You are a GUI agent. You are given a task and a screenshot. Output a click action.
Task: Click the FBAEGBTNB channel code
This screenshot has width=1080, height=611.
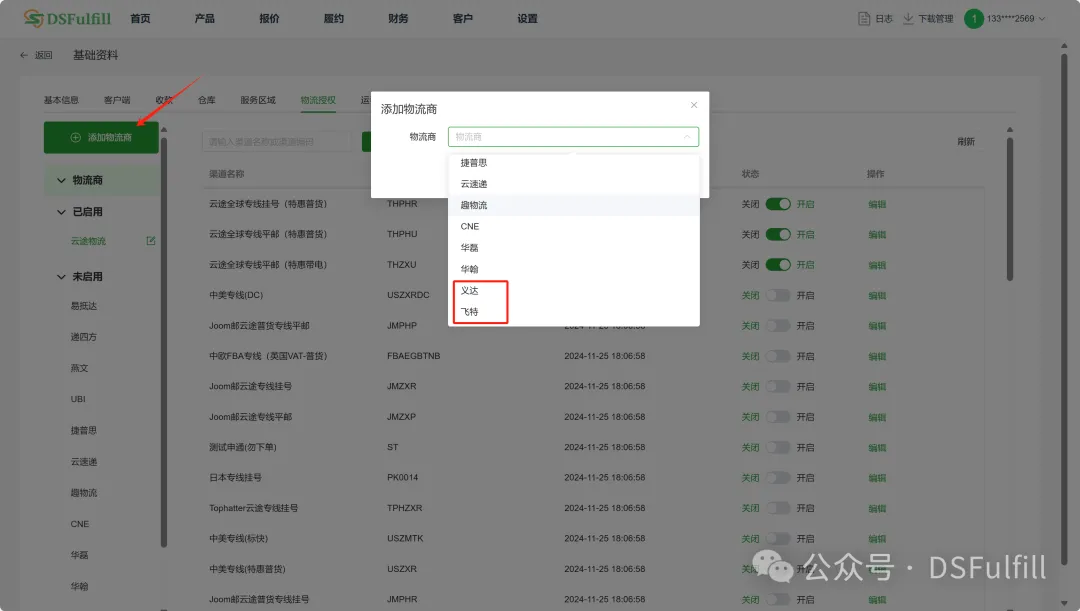coord(413,356)
